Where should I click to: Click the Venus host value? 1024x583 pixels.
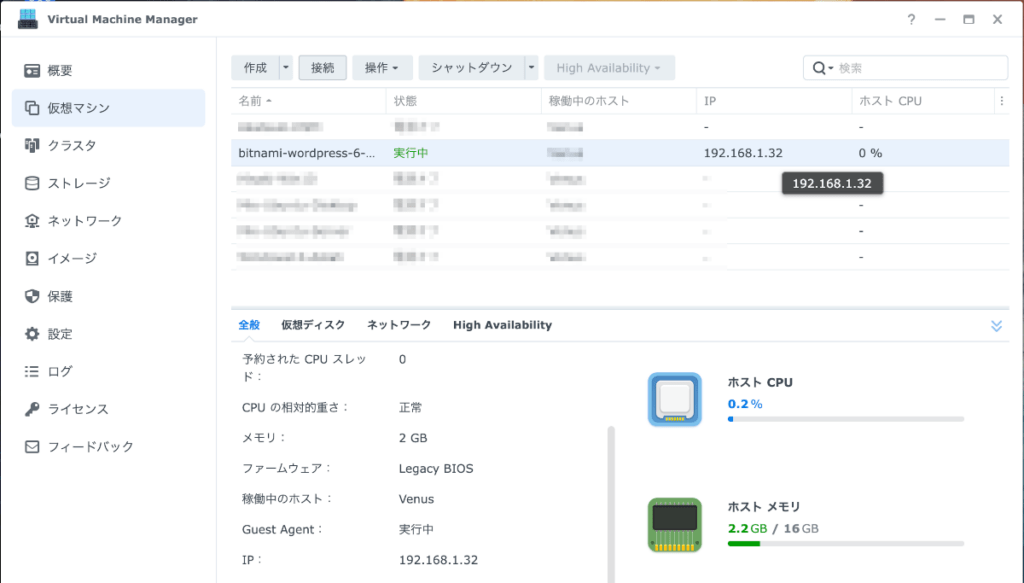coord(416,499)
